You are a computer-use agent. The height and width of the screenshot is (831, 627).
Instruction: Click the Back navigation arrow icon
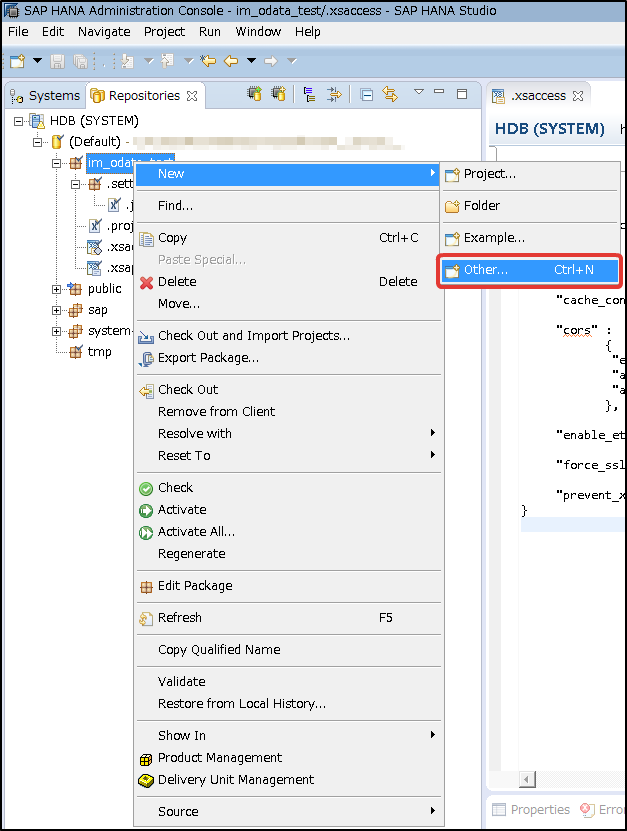click(x=231, y=61)
